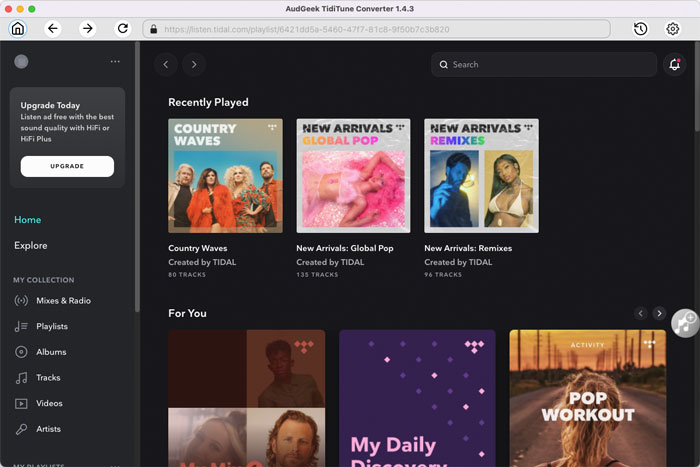Click the 'Recently Played' heading
Image resolution: width=700 pixels, height=467 pixels.
pyautogui.click(x=208, y=102)
